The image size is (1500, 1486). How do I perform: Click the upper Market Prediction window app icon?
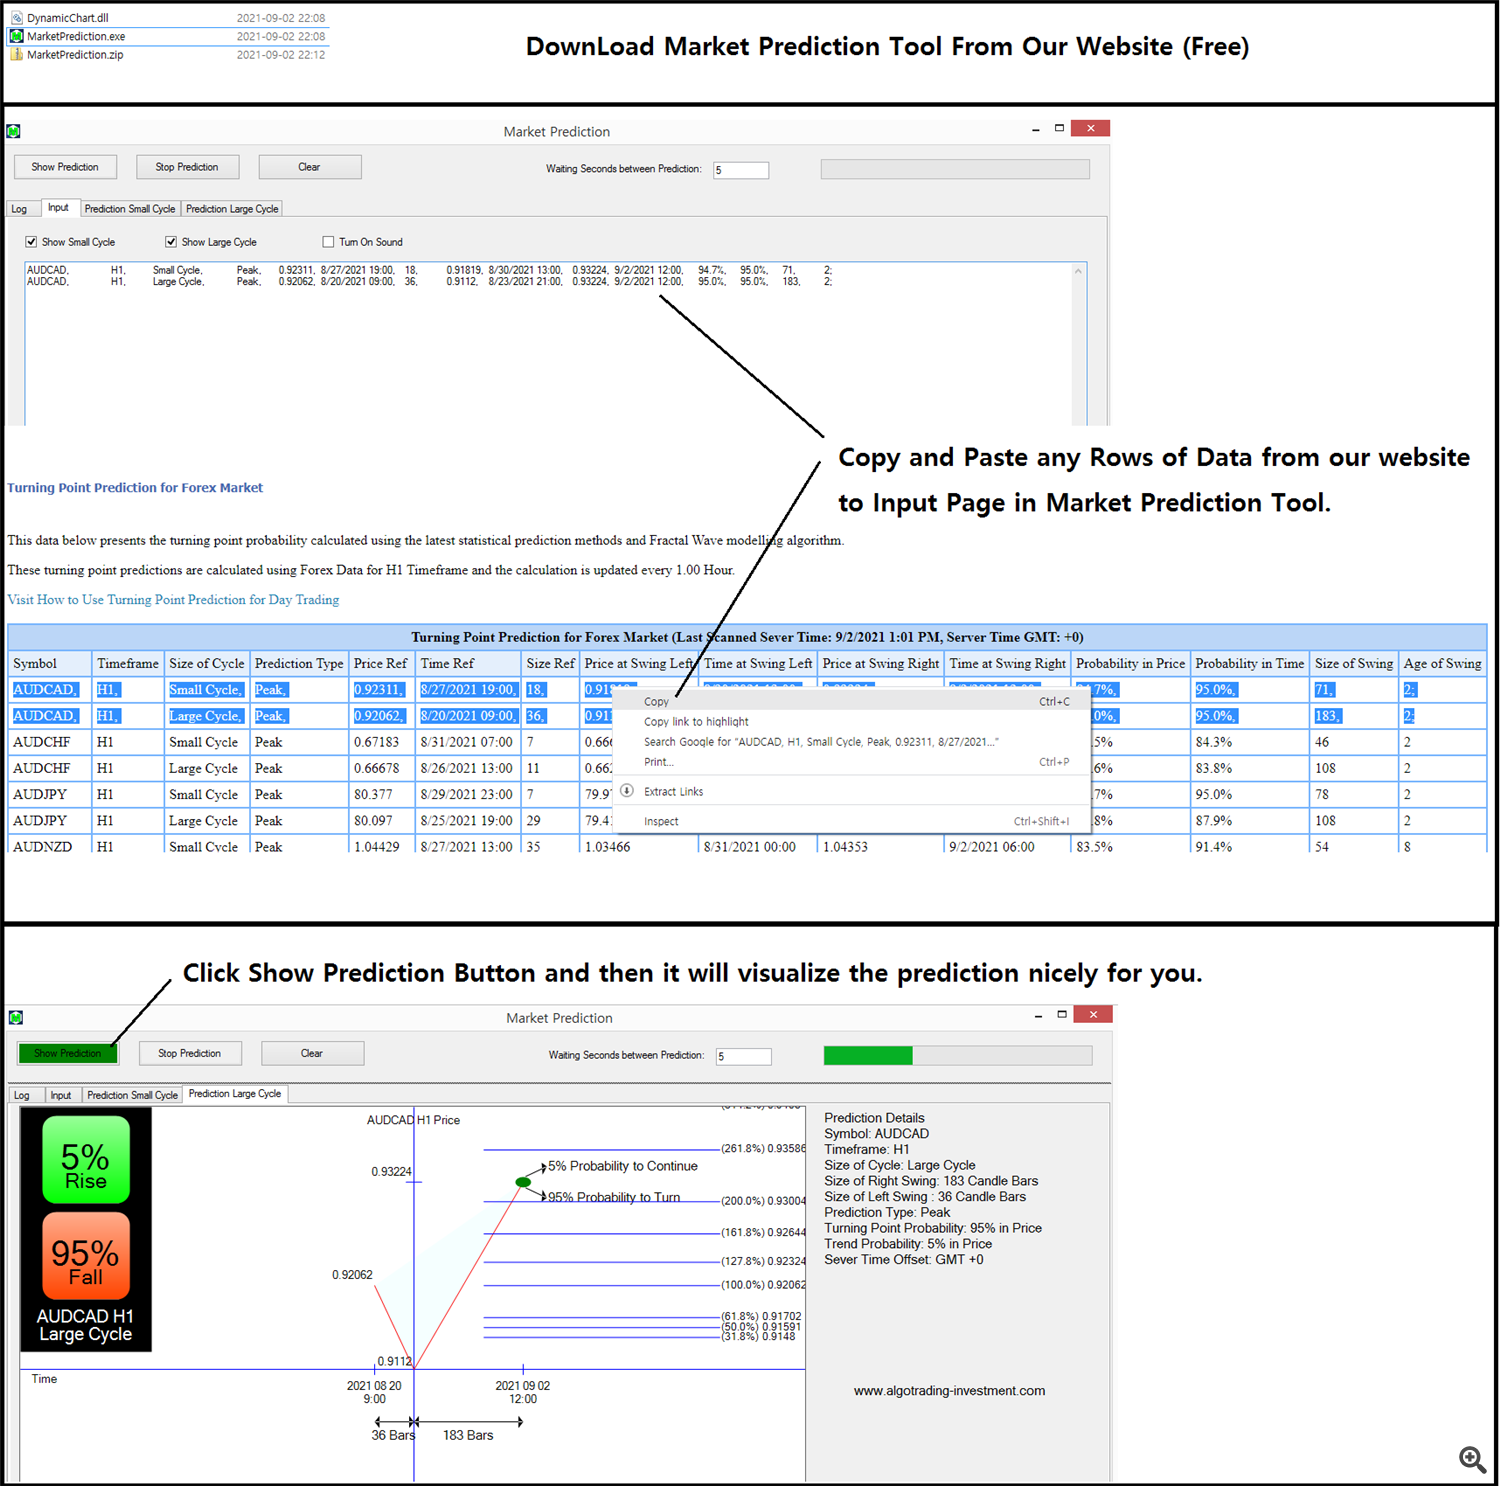[14, 131]
